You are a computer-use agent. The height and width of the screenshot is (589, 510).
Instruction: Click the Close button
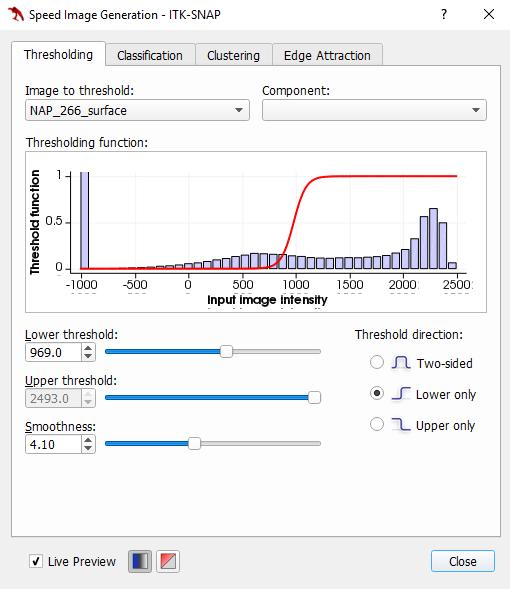[463, 561]
